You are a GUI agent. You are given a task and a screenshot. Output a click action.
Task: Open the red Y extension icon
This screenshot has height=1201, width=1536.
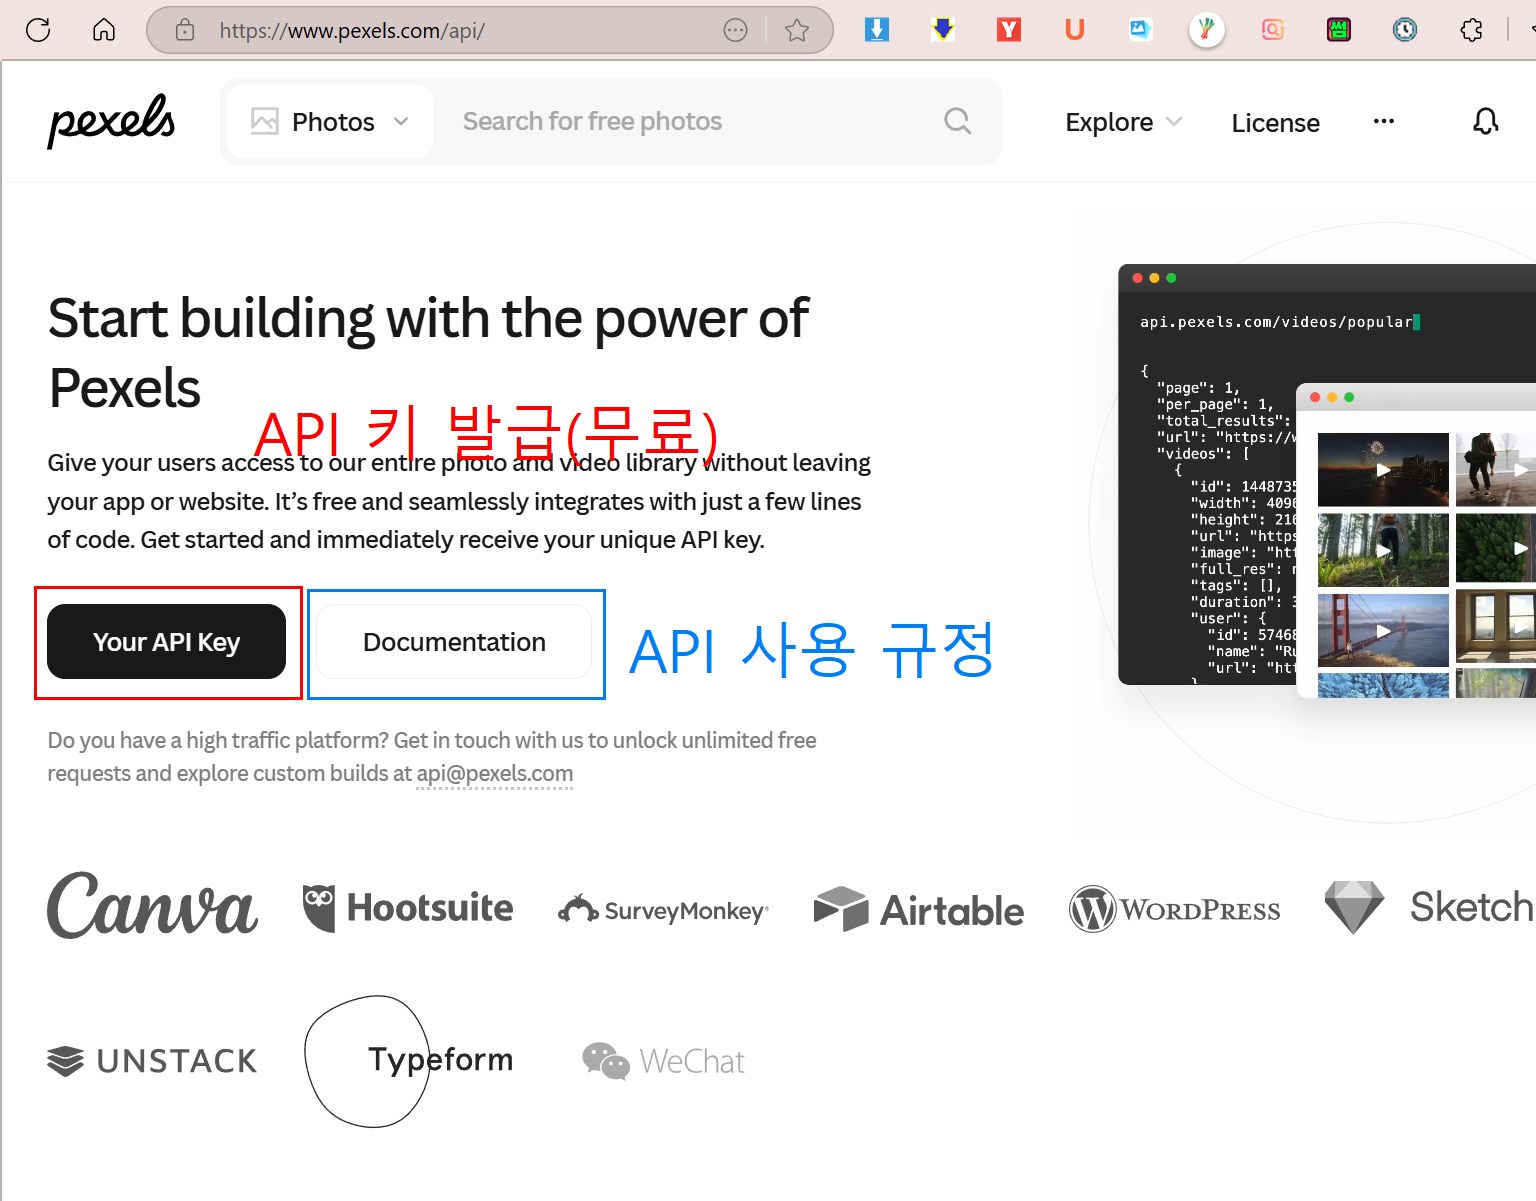(1009, 29)
